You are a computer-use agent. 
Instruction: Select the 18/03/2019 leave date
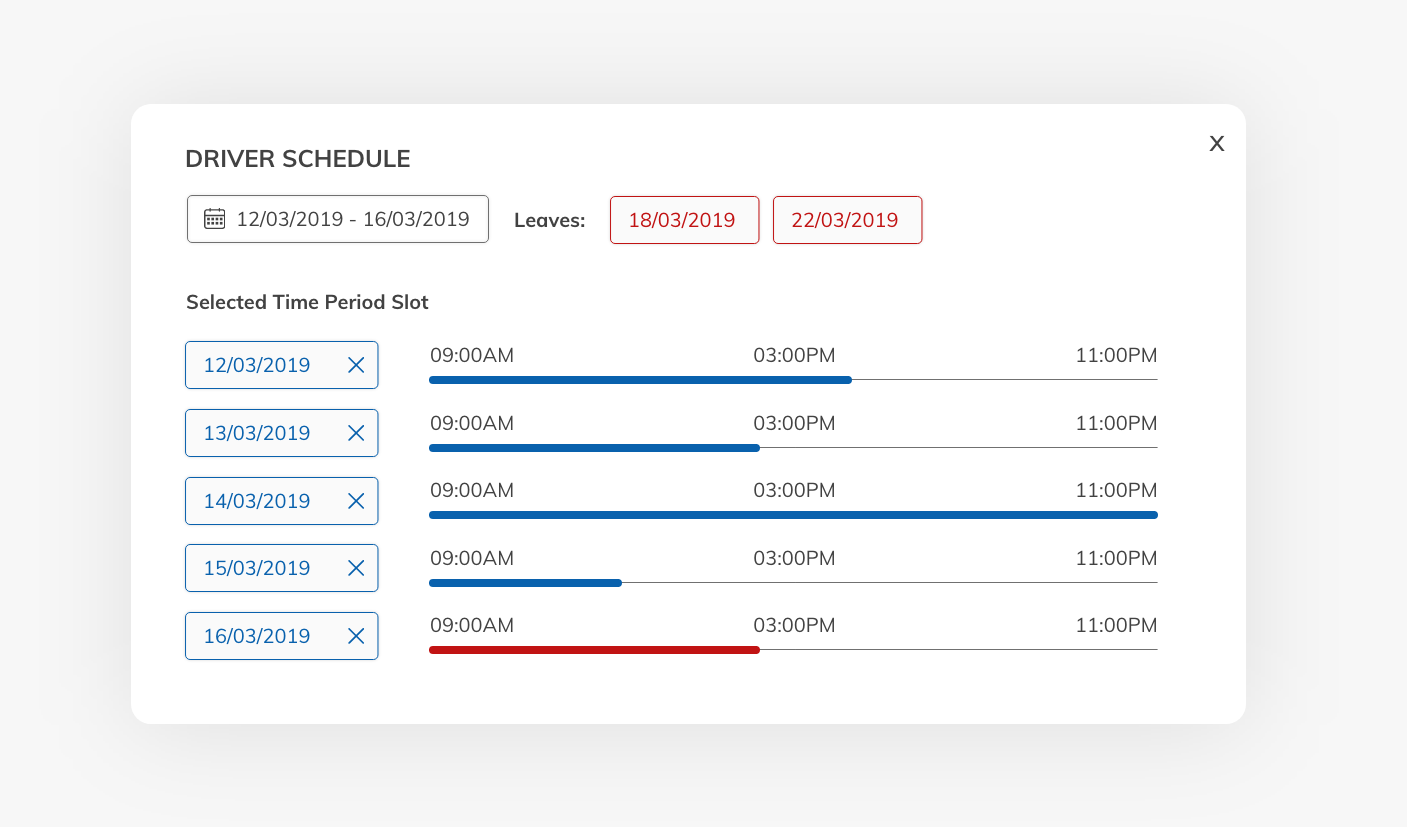[683, 220]
